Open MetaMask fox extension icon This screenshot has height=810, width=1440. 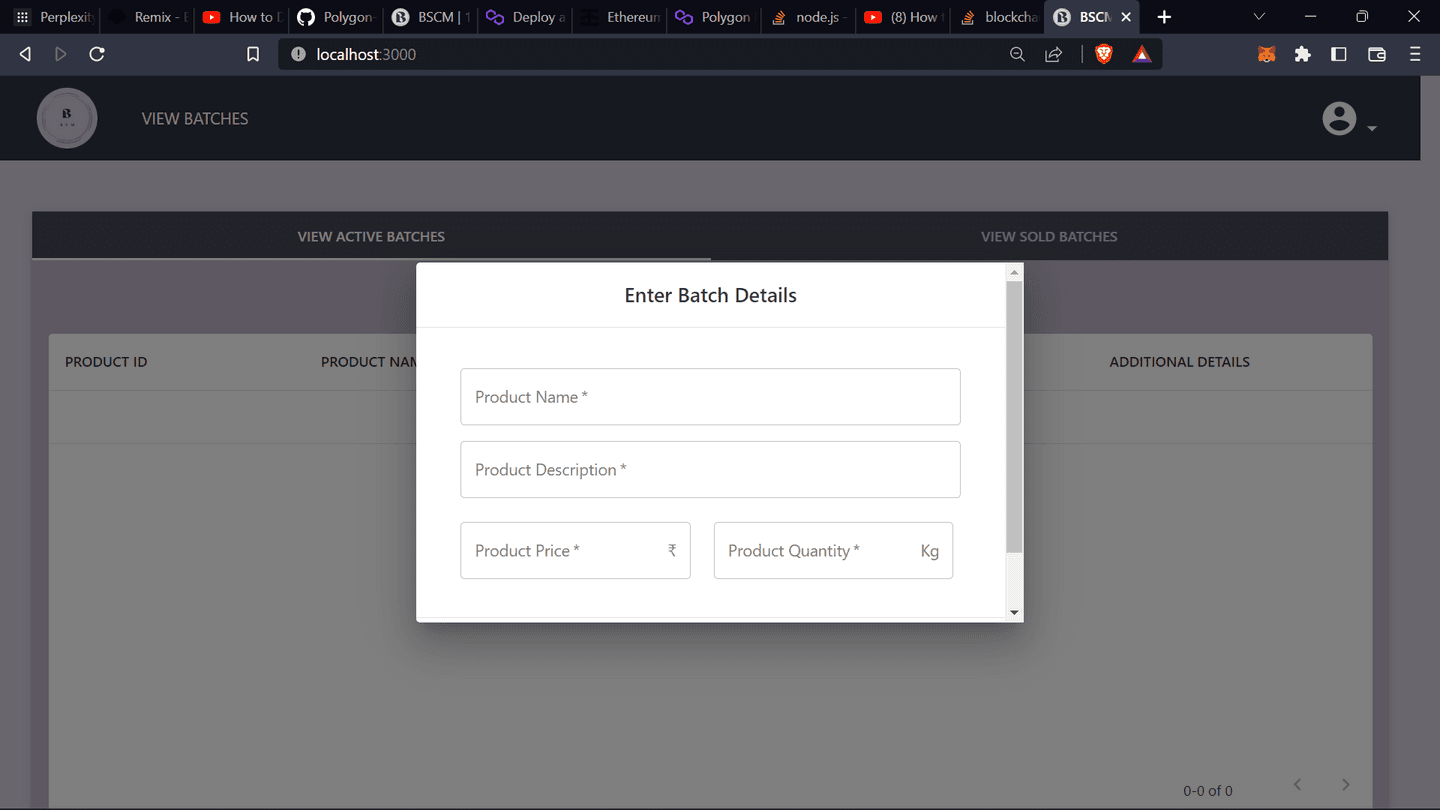[x=1266, y=54]
